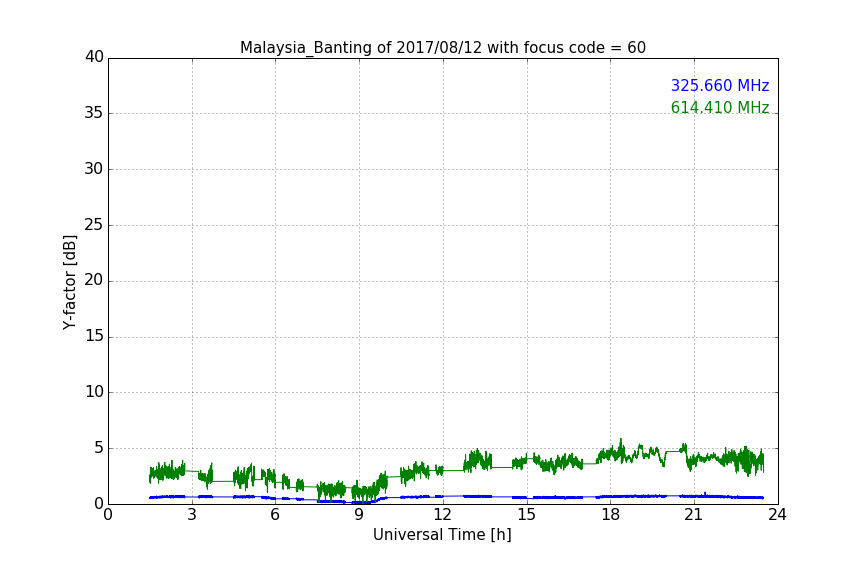Click the y-axis tick label '5'
The image size is (864, 576).
click(x=99, y=448)
